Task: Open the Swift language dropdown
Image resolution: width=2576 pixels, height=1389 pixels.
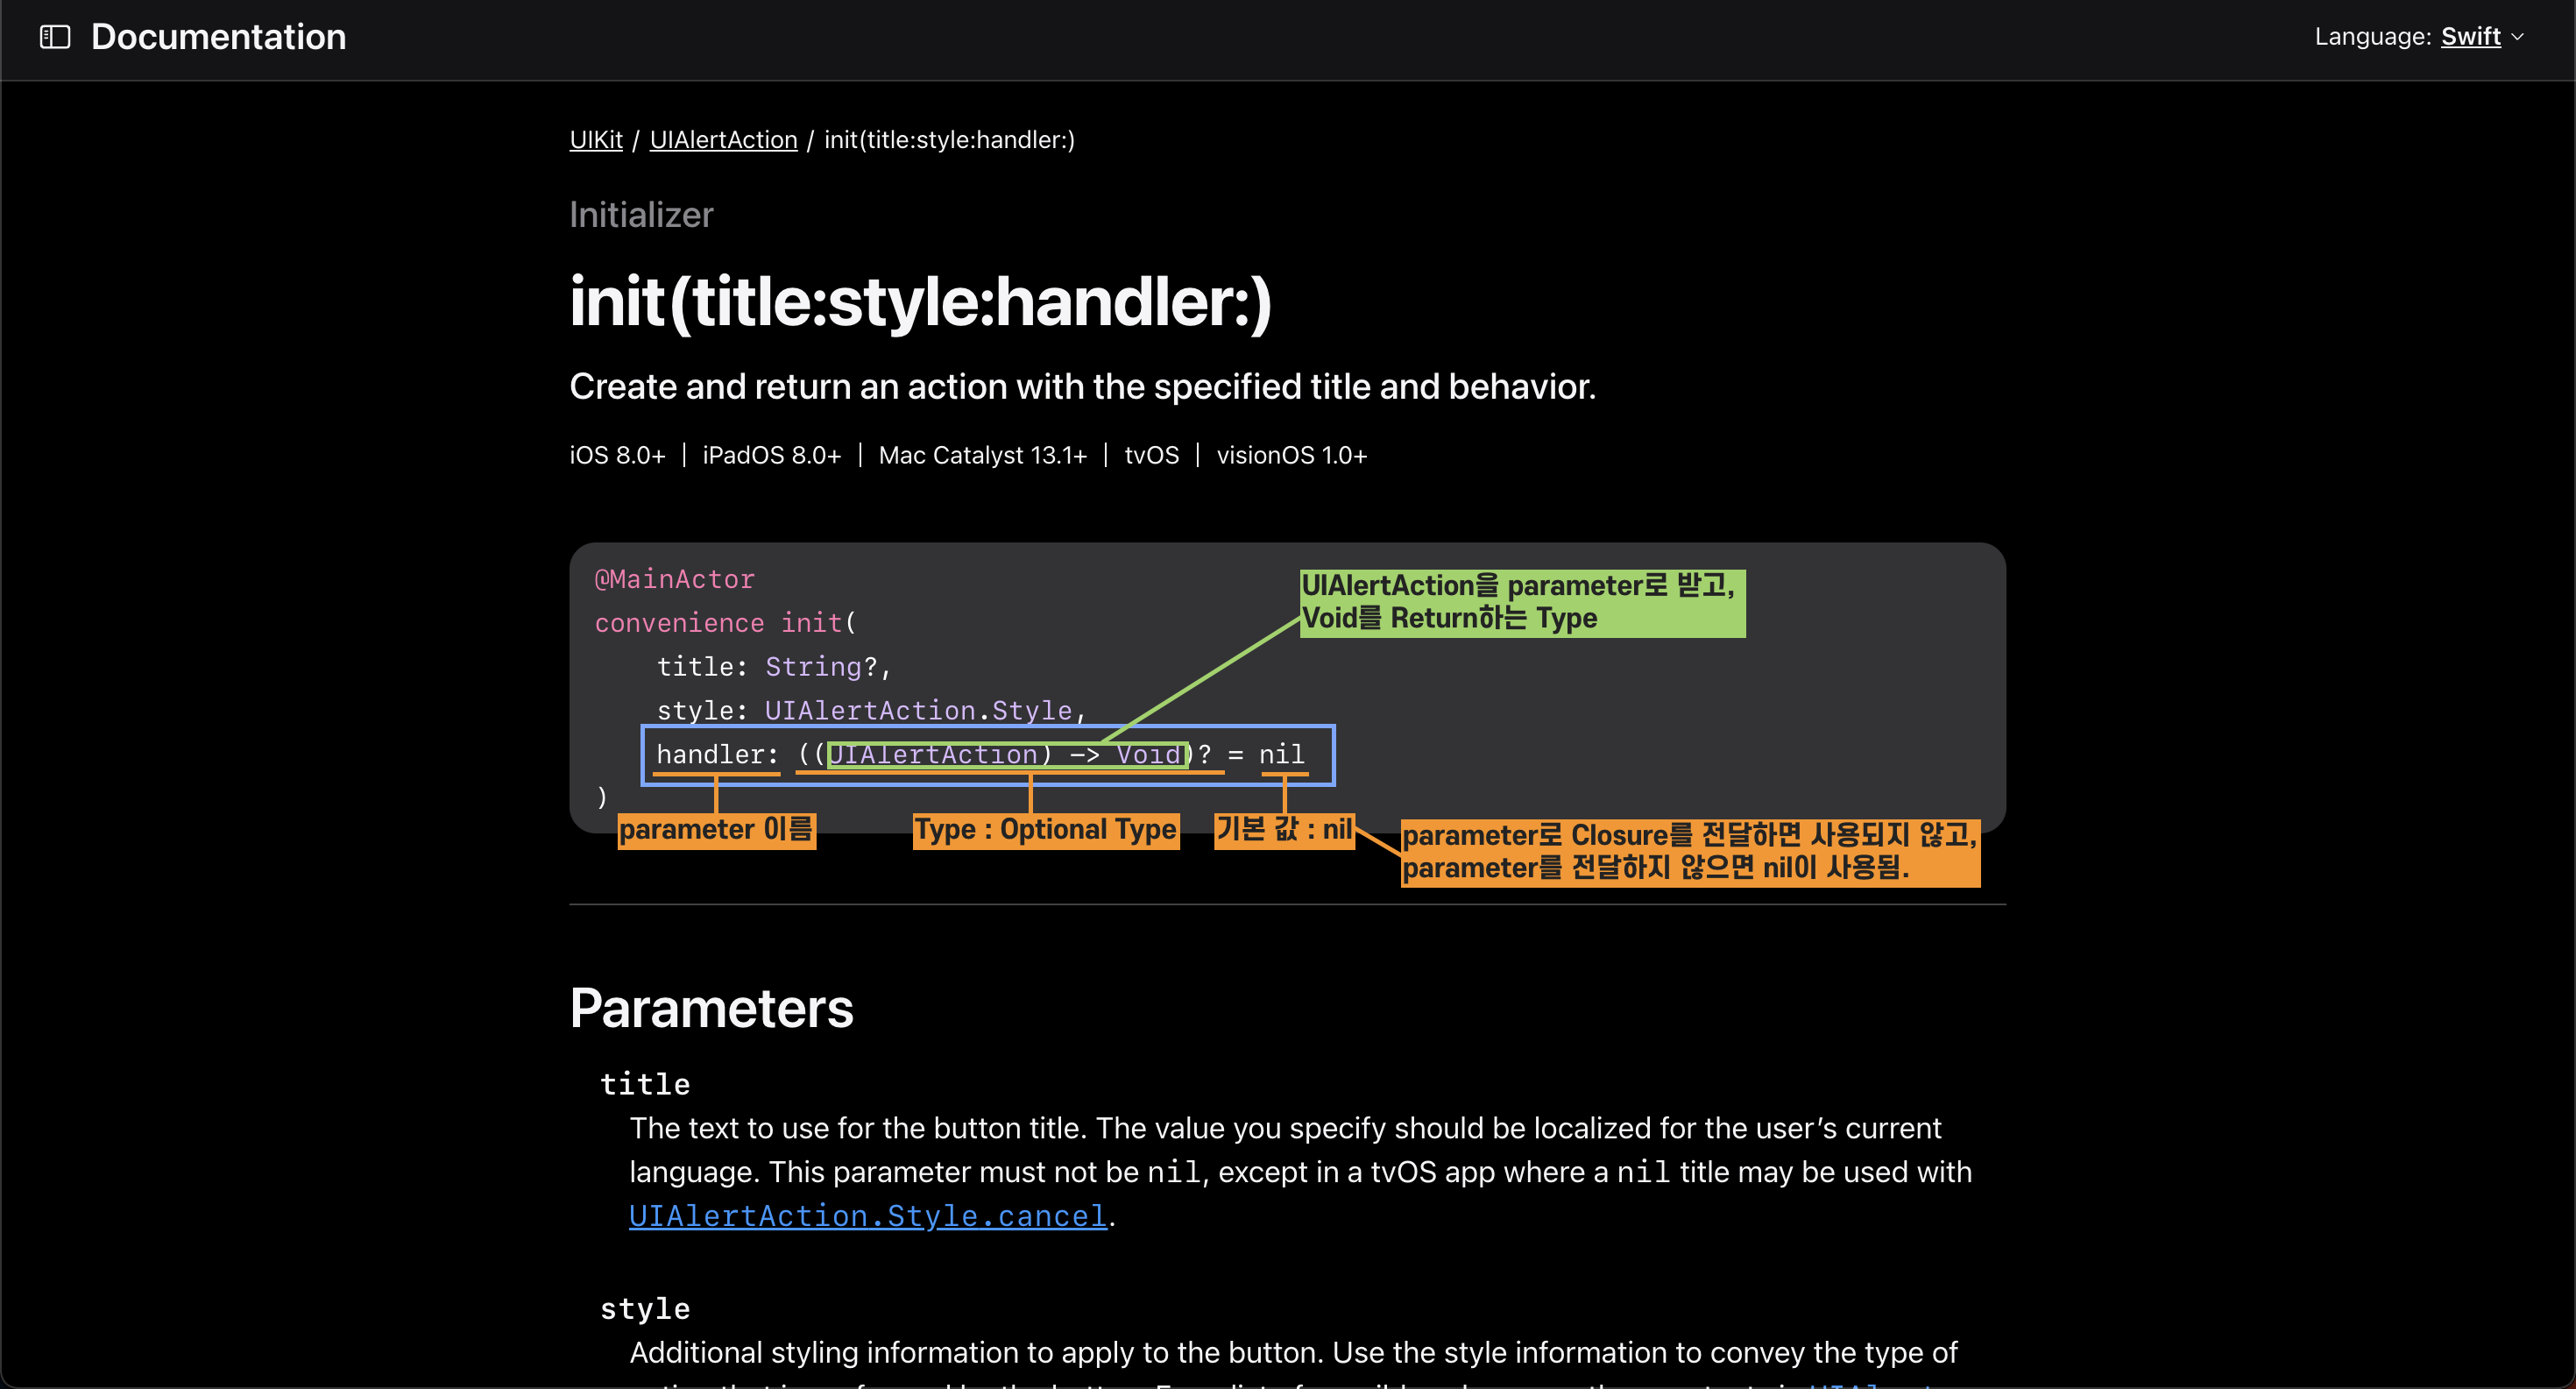Action: pyautogui.click(x=2469, y=37)
